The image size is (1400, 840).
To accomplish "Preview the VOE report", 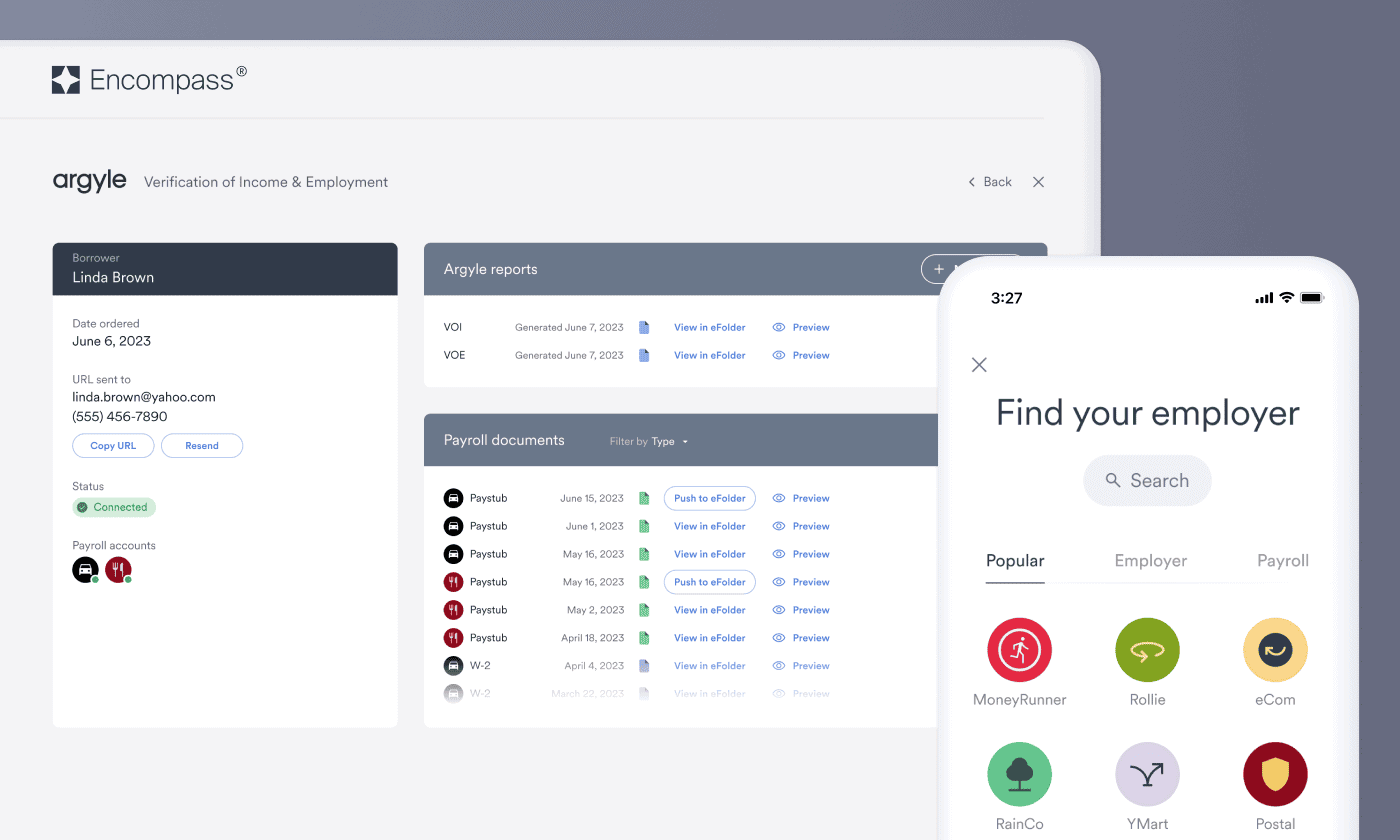I will tap(801, 355).
